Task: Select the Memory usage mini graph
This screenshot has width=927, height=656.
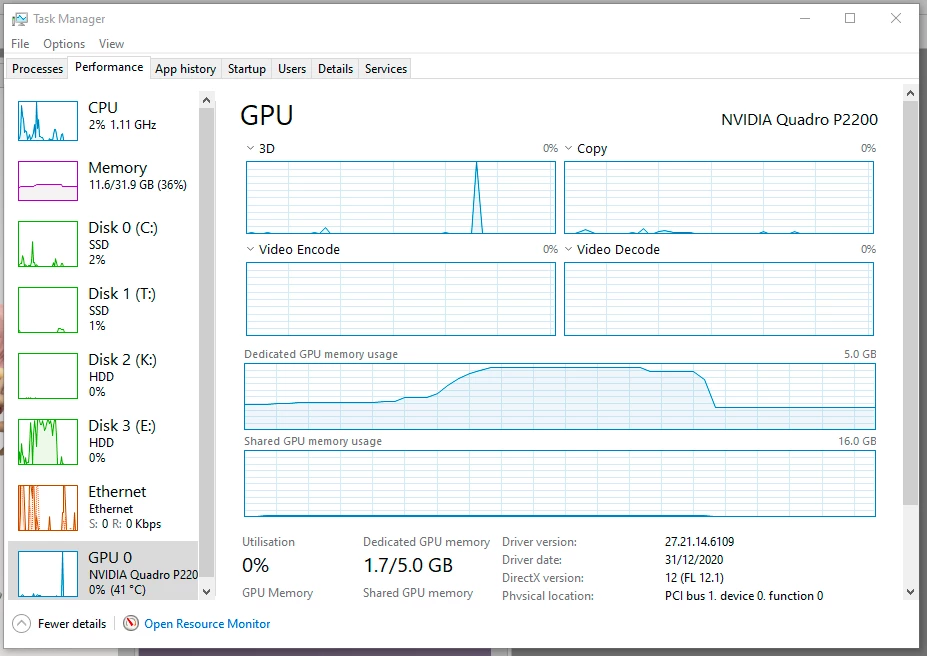Action: 48,181
